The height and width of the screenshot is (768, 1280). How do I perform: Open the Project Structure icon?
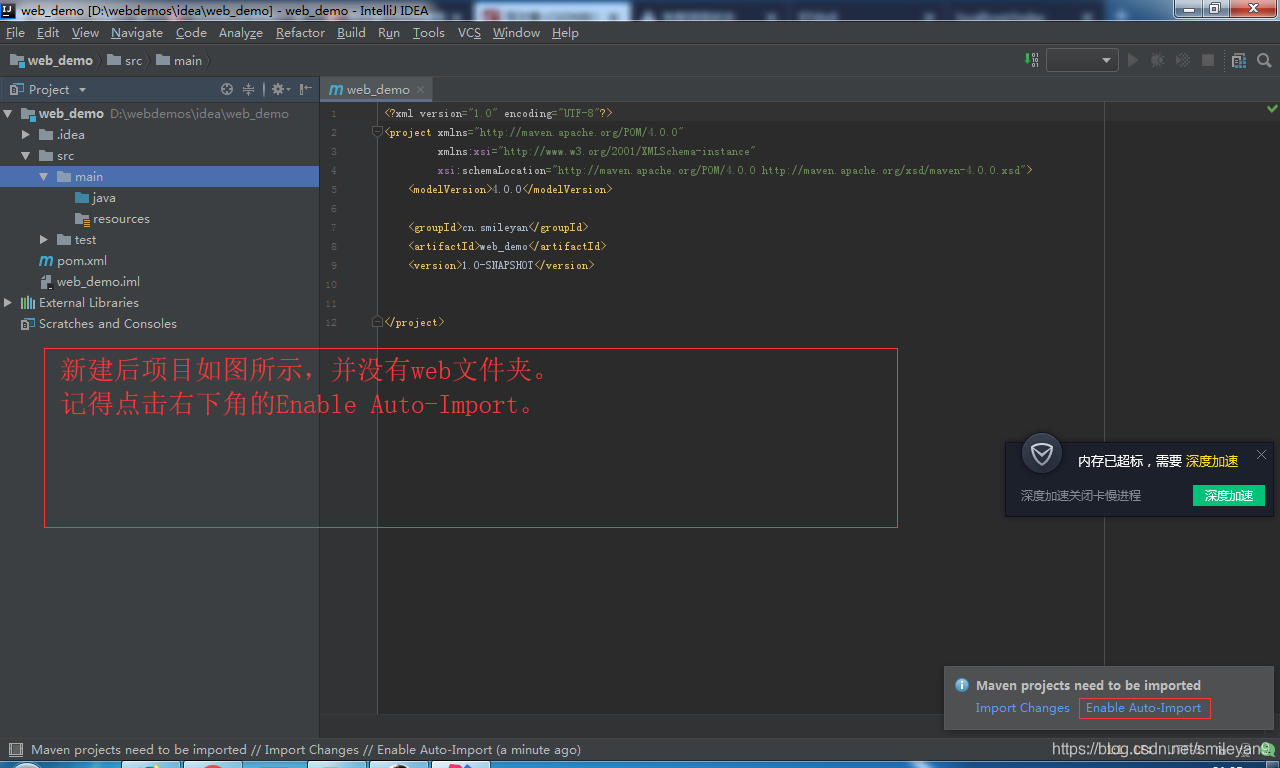pos(1239,60)
